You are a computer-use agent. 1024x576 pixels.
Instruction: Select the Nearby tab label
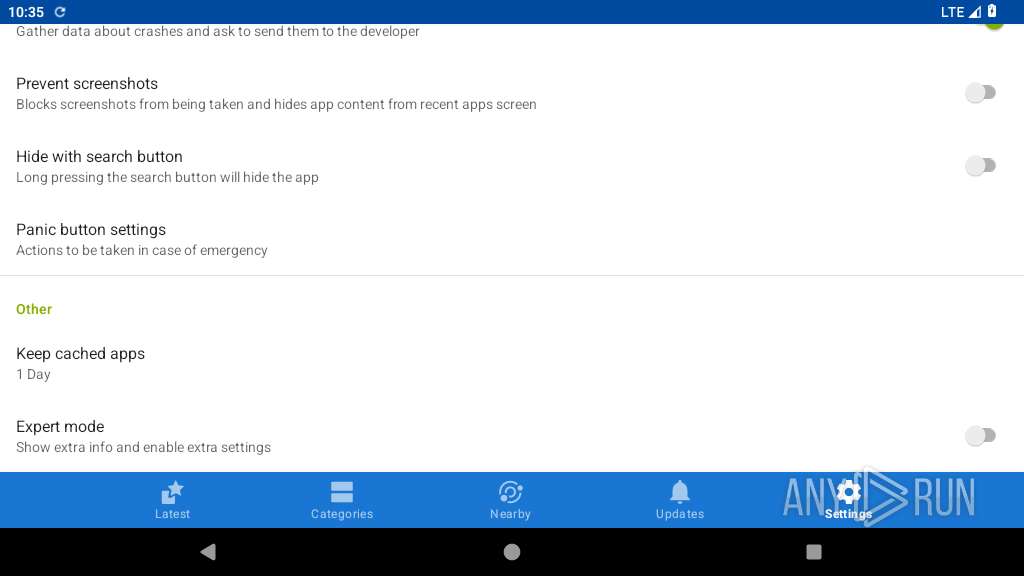click(511, 514)
